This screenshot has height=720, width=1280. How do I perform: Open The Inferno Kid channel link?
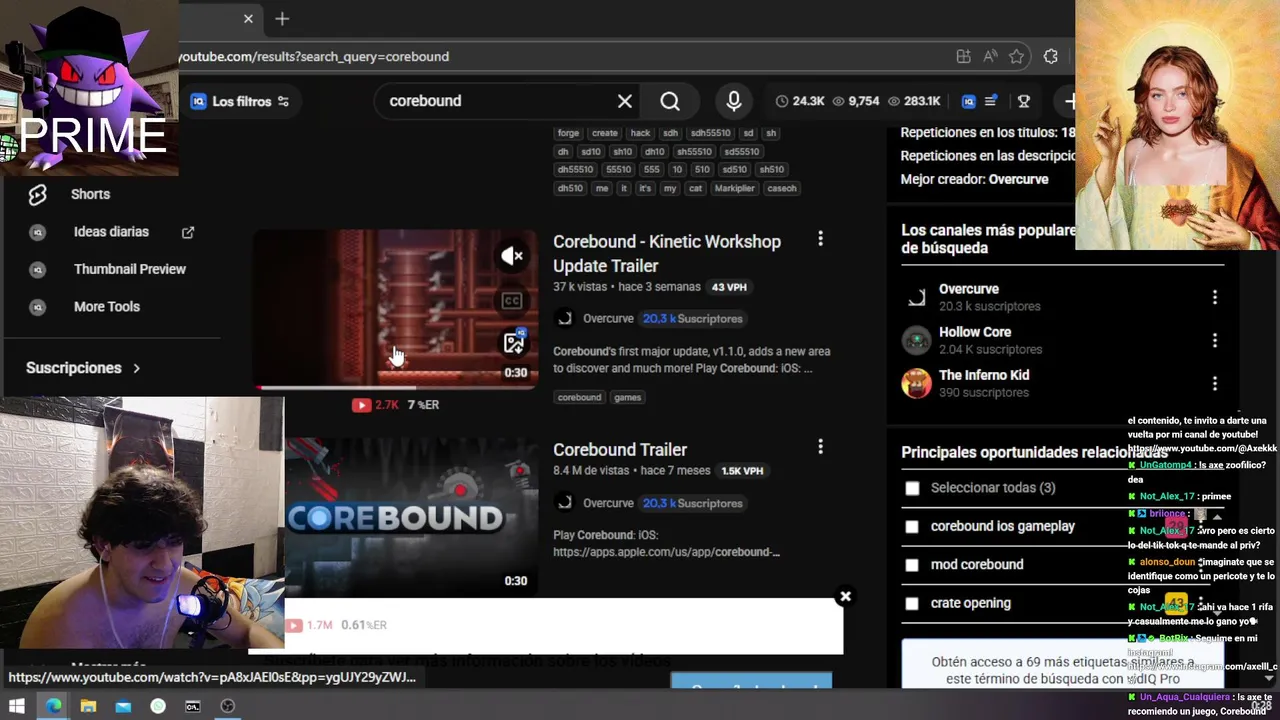[x=984, y=375]
